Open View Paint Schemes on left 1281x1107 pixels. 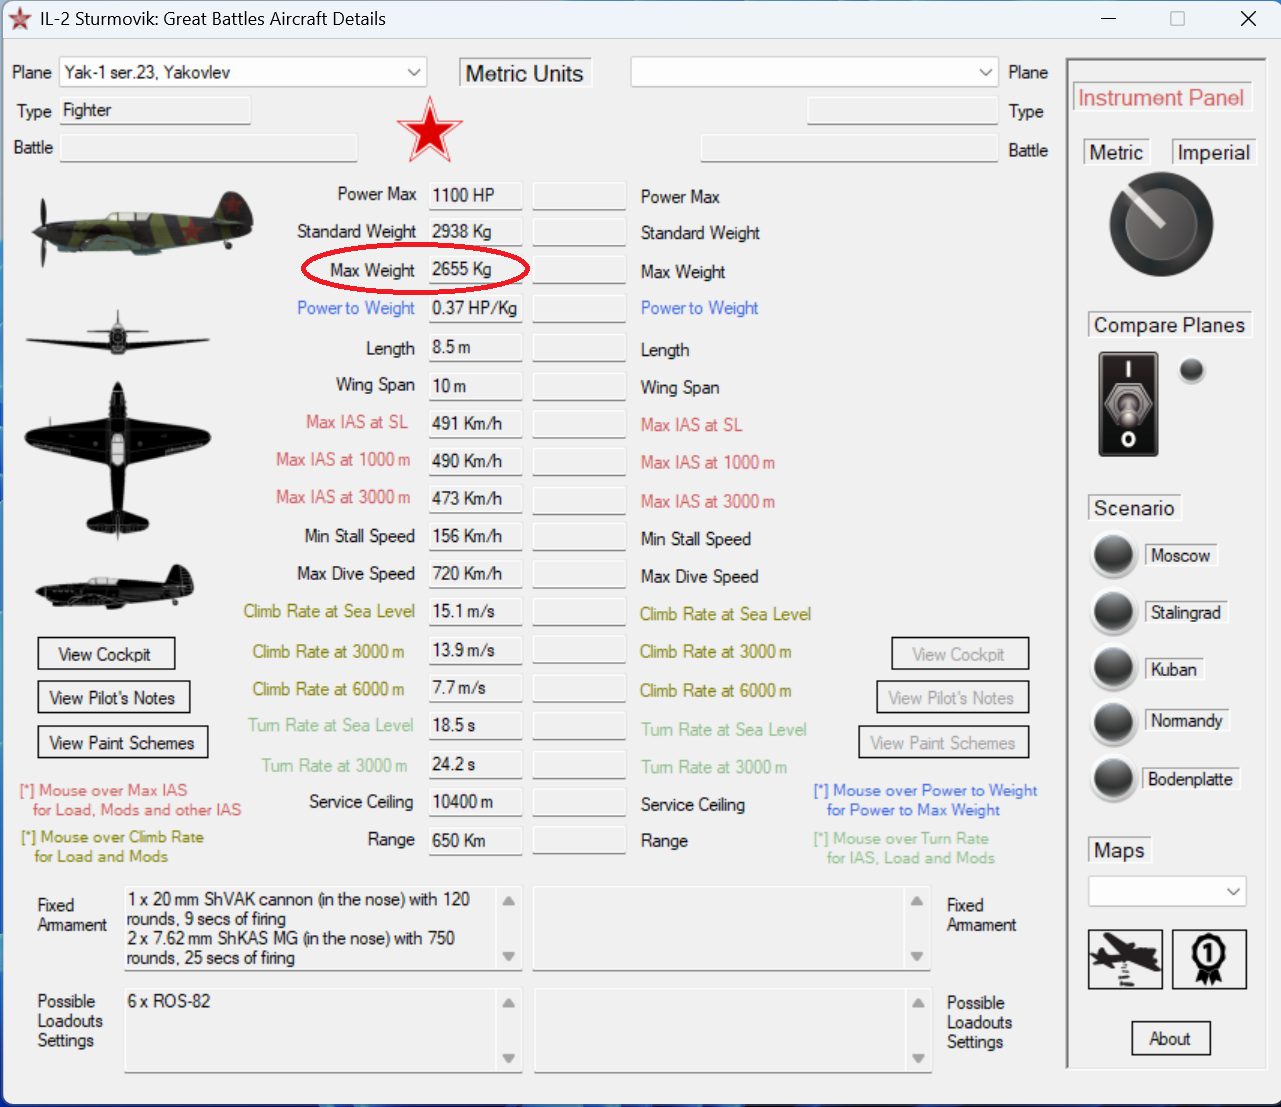[x=122, y=743]
